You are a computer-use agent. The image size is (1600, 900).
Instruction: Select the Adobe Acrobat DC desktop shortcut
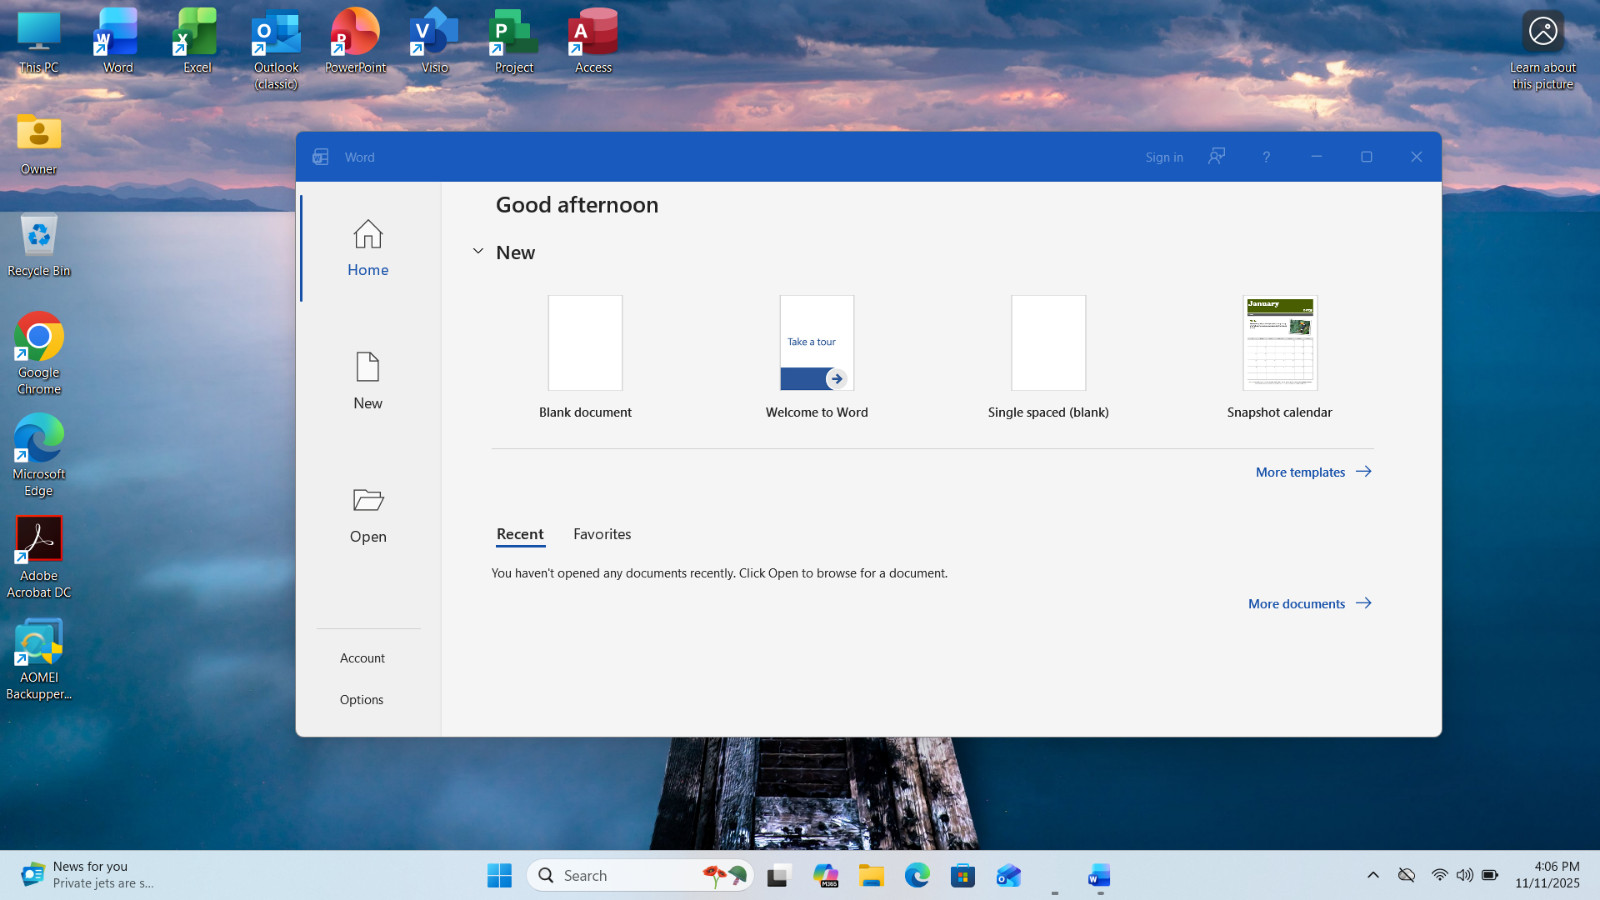(x=39, y=557)
